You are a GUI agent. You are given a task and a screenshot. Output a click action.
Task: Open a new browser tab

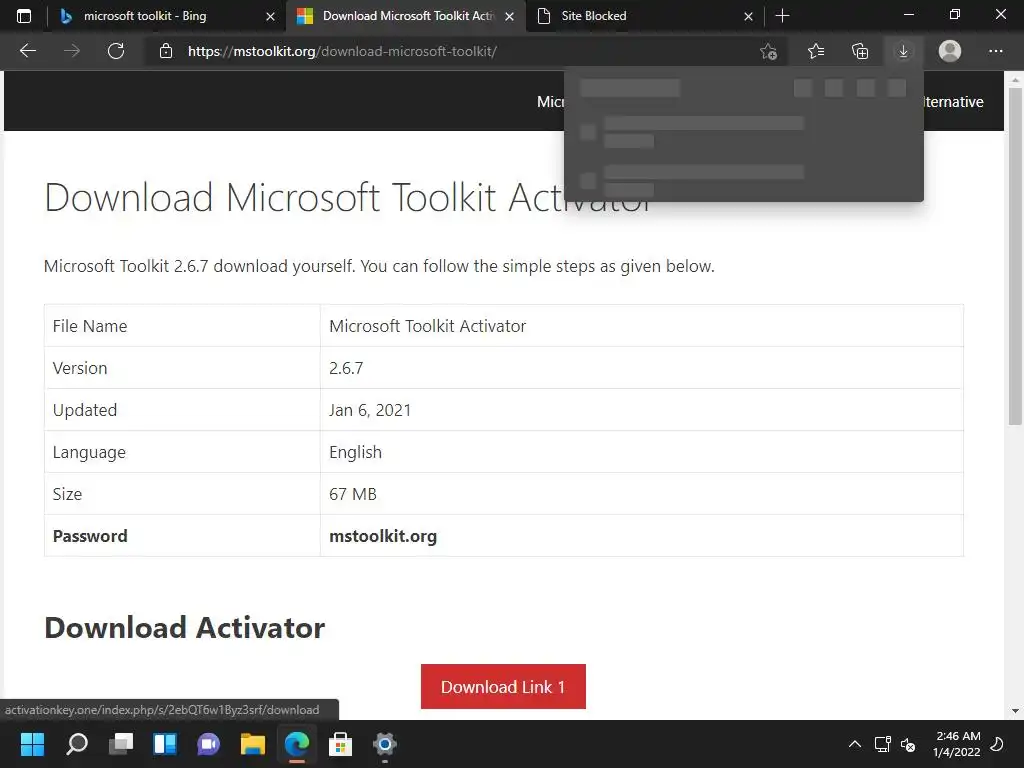[x=782, y=16]
